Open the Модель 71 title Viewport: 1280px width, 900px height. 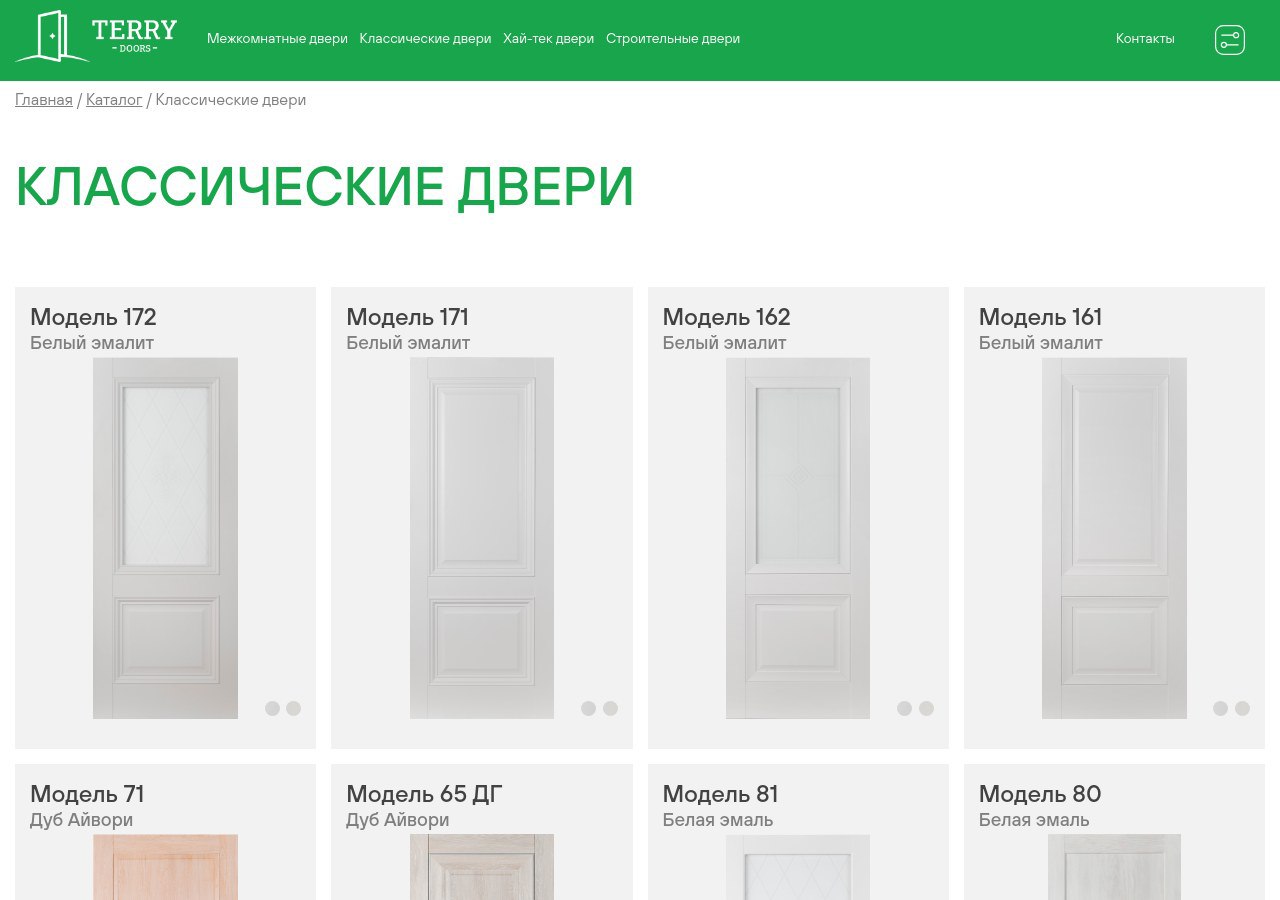(87, 794)
